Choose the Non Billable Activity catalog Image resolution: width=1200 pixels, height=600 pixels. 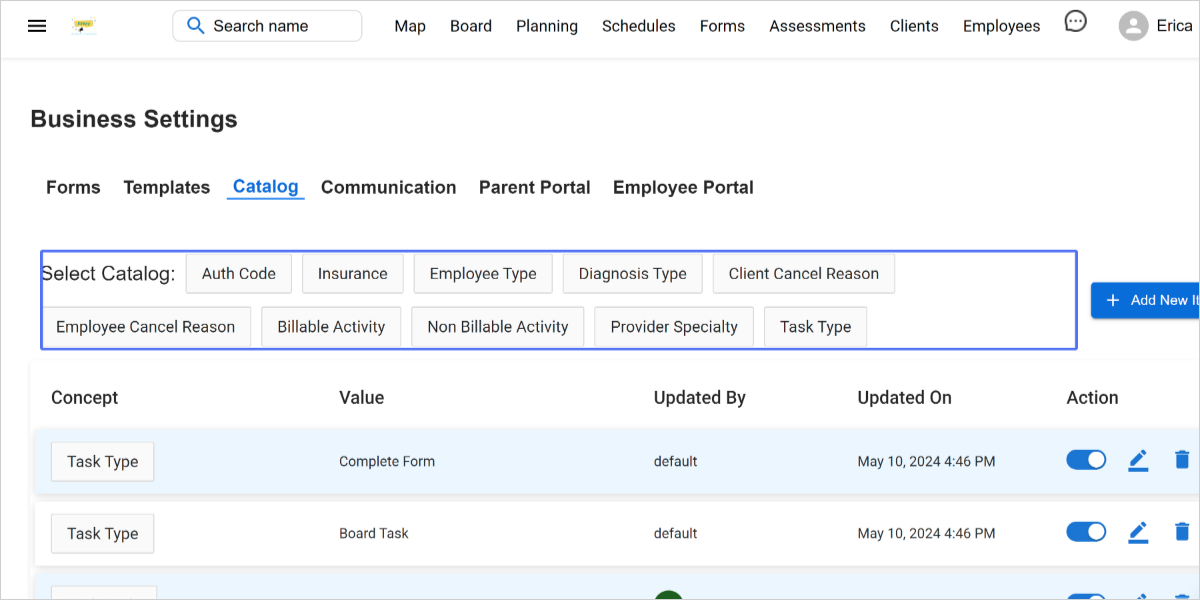coord(497,327)
